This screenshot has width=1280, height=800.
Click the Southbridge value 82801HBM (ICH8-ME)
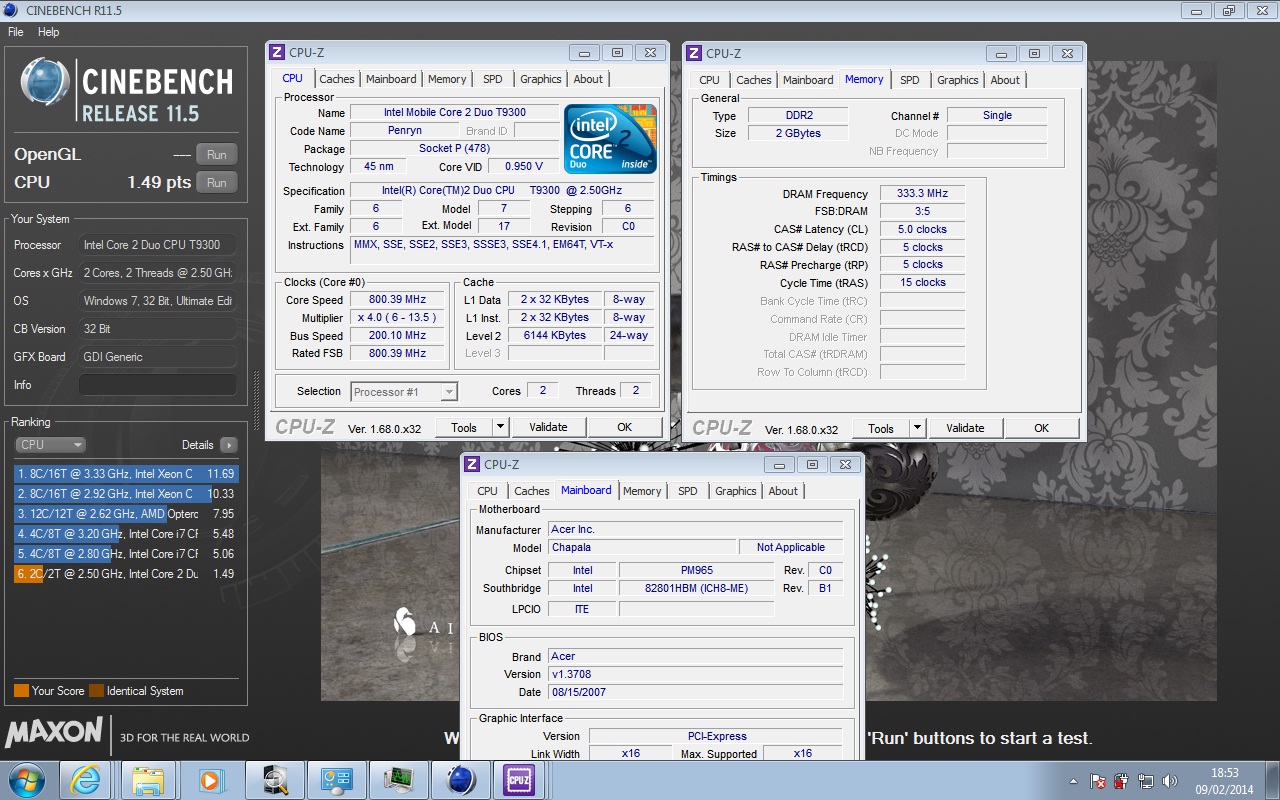(x=696, y=589)
